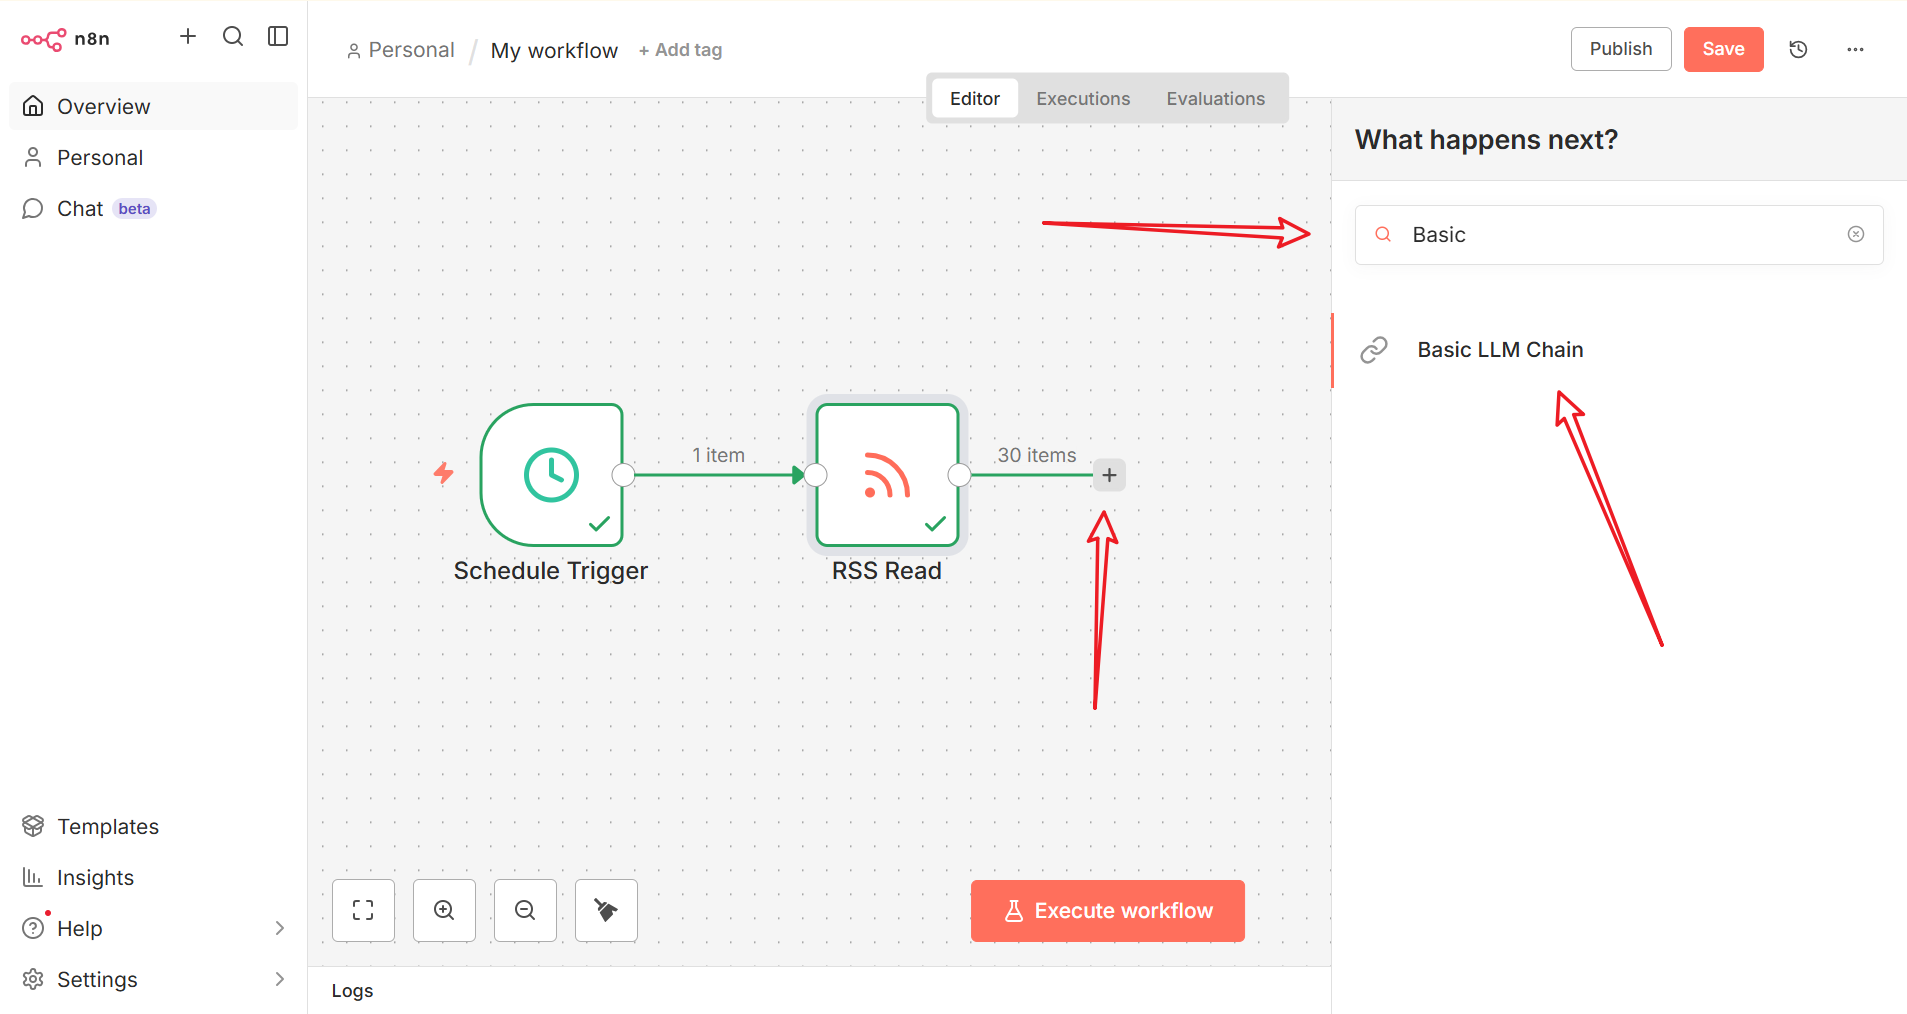Click the RSS Read label

(x=887, y=571)
